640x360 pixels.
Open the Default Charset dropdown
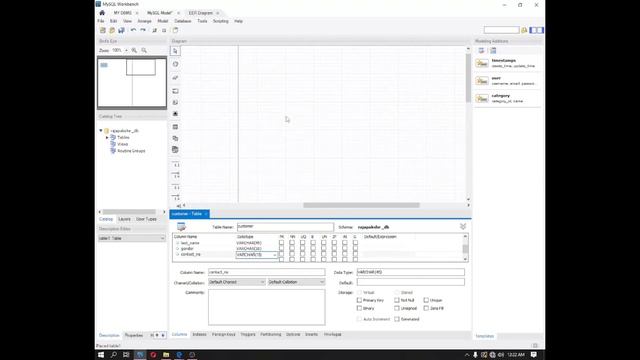pos(237,282)
